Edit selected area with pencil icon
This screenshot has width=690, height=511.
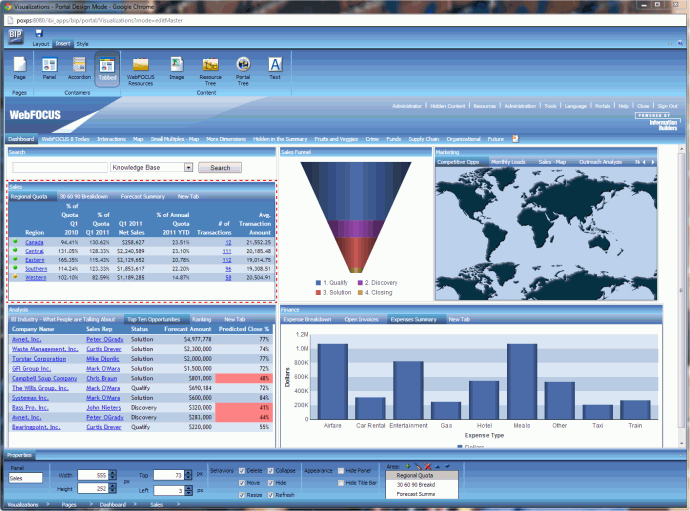point(418,466)
